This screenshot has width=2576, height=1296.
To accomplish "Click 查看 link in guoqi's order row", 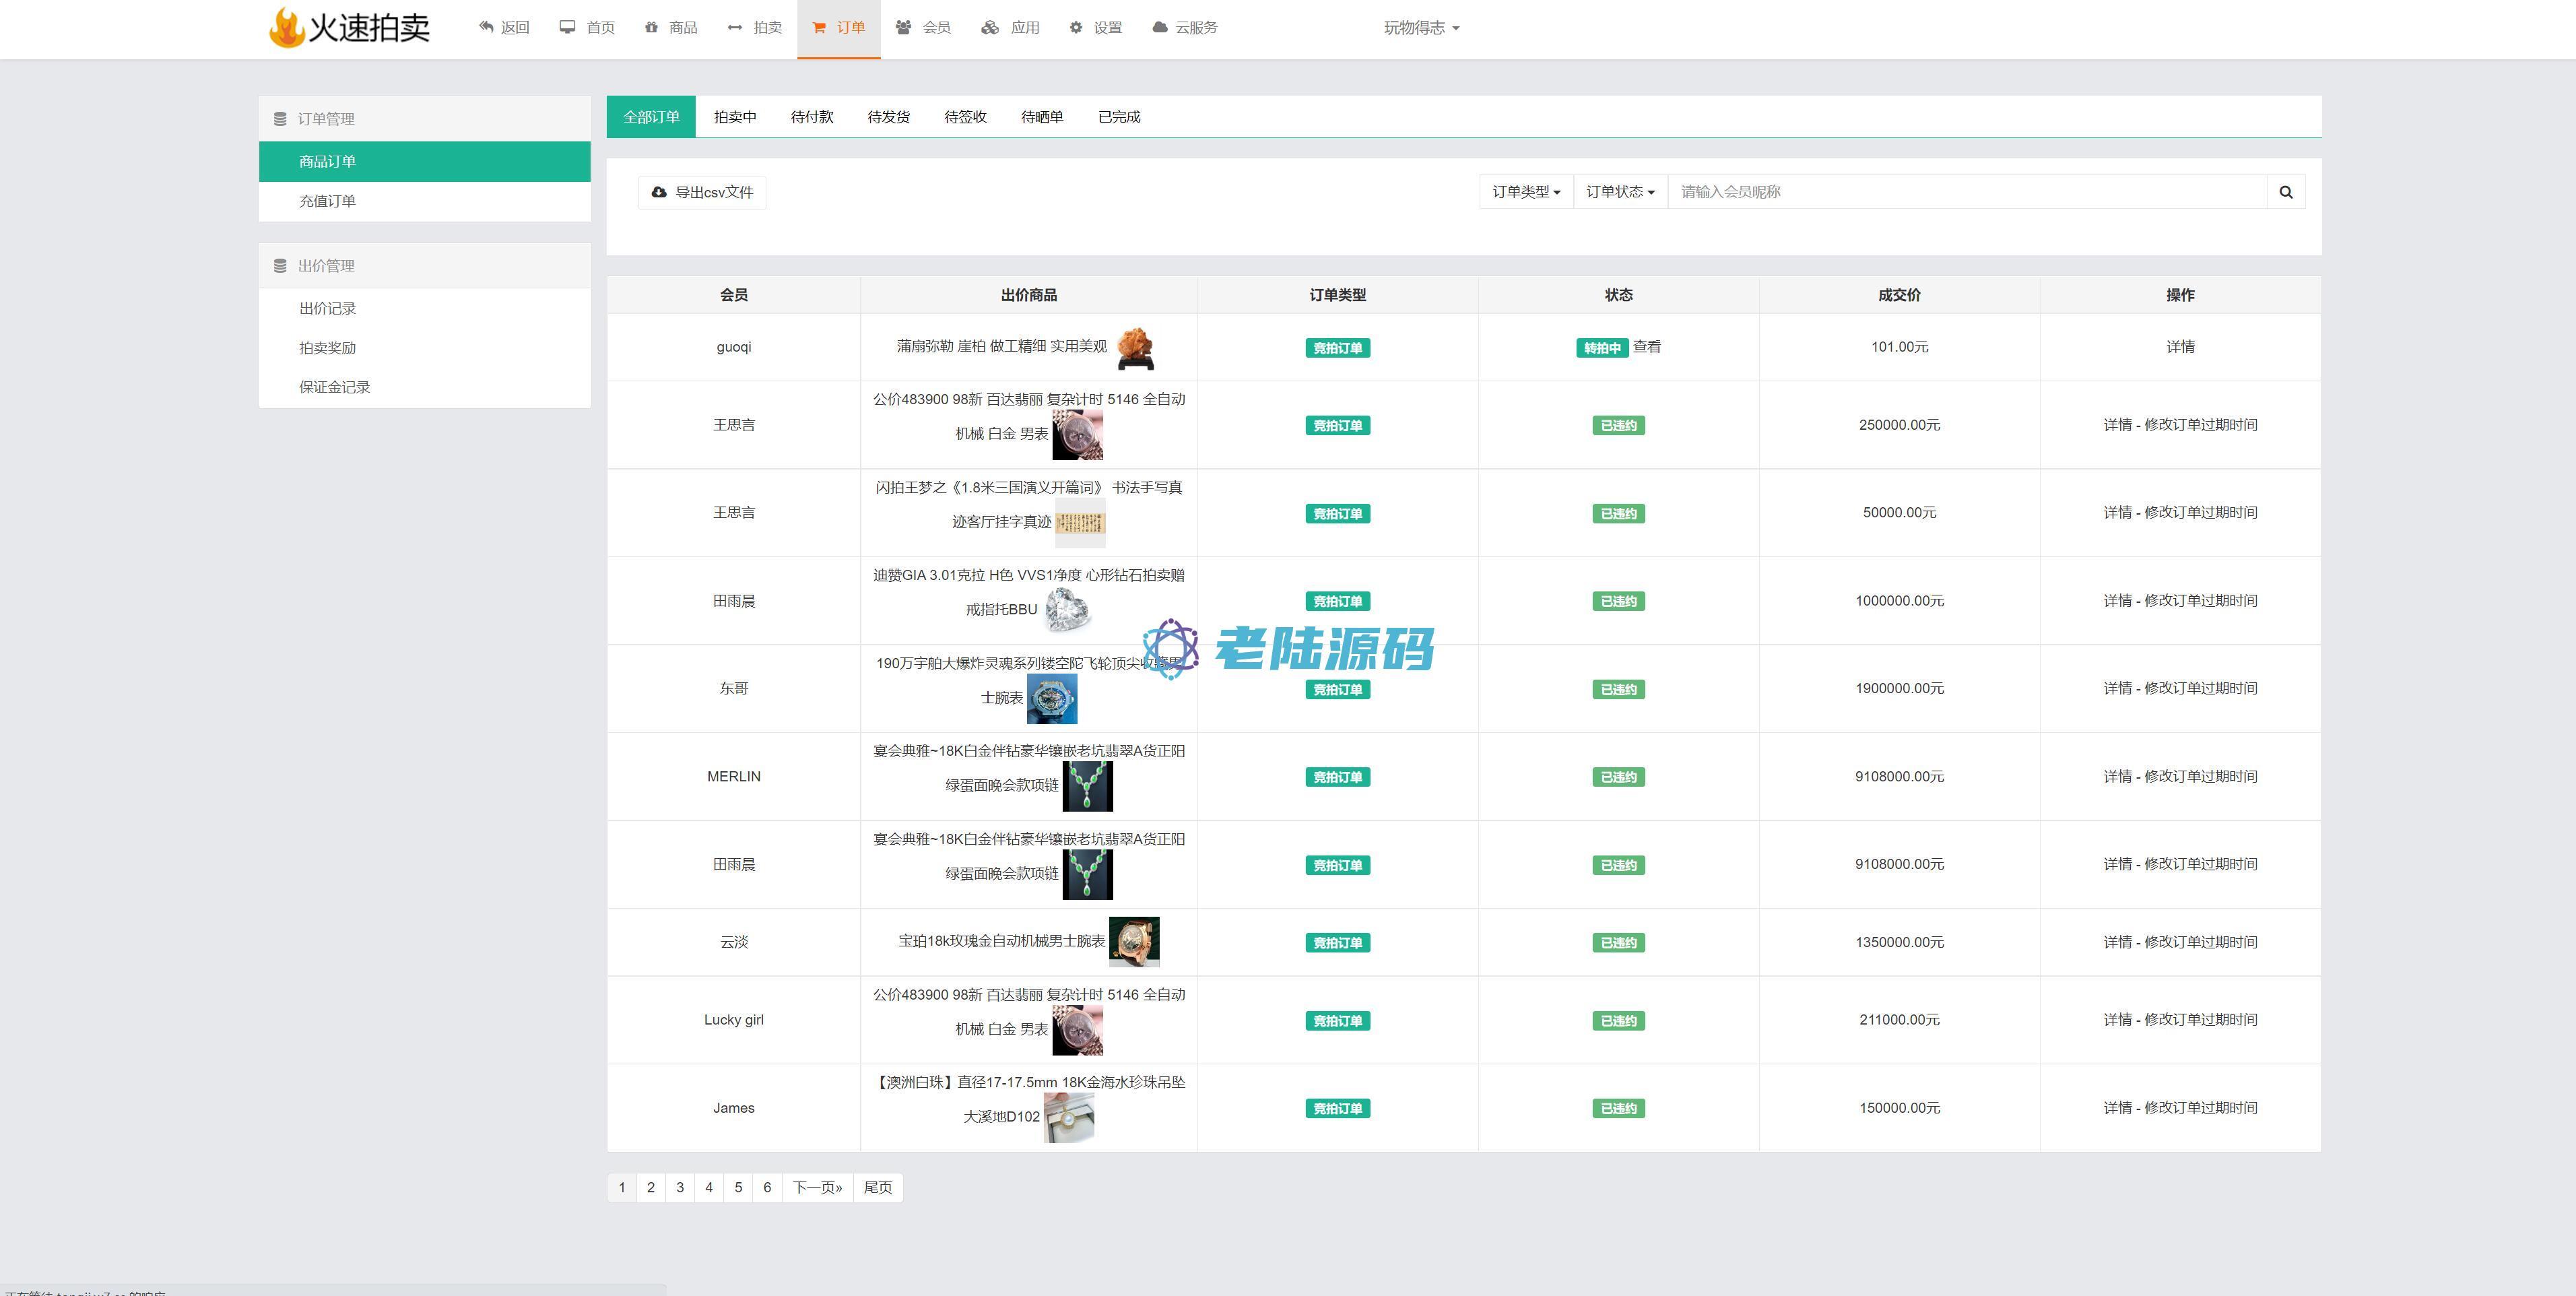I will click(1646, 347).
